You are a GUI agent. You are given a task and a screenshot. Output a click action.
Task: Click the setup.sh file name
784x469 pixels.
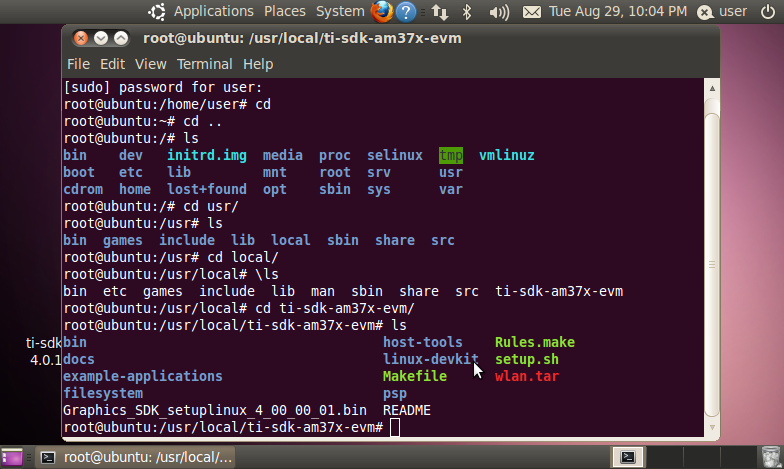click(526, 359)
